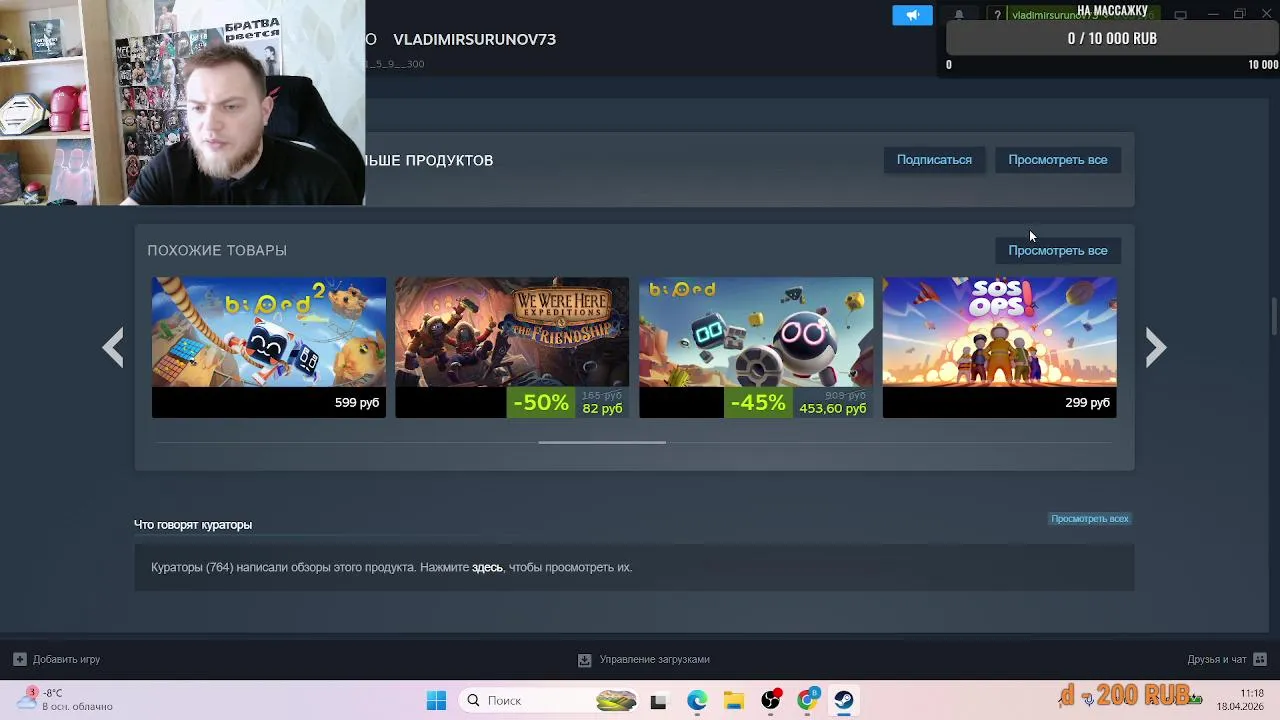Screen dimensions: 1280x720
Task: Click the friends chat grid icon
Action: (x=1260, y=659)
